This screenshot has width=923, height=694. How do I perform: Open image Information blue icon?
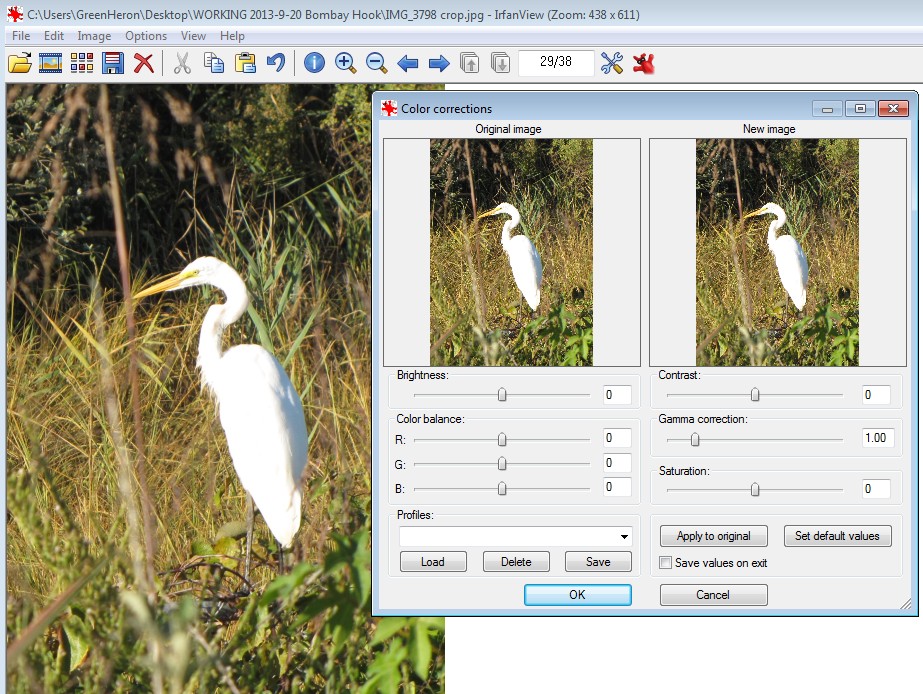coord(314,63)
